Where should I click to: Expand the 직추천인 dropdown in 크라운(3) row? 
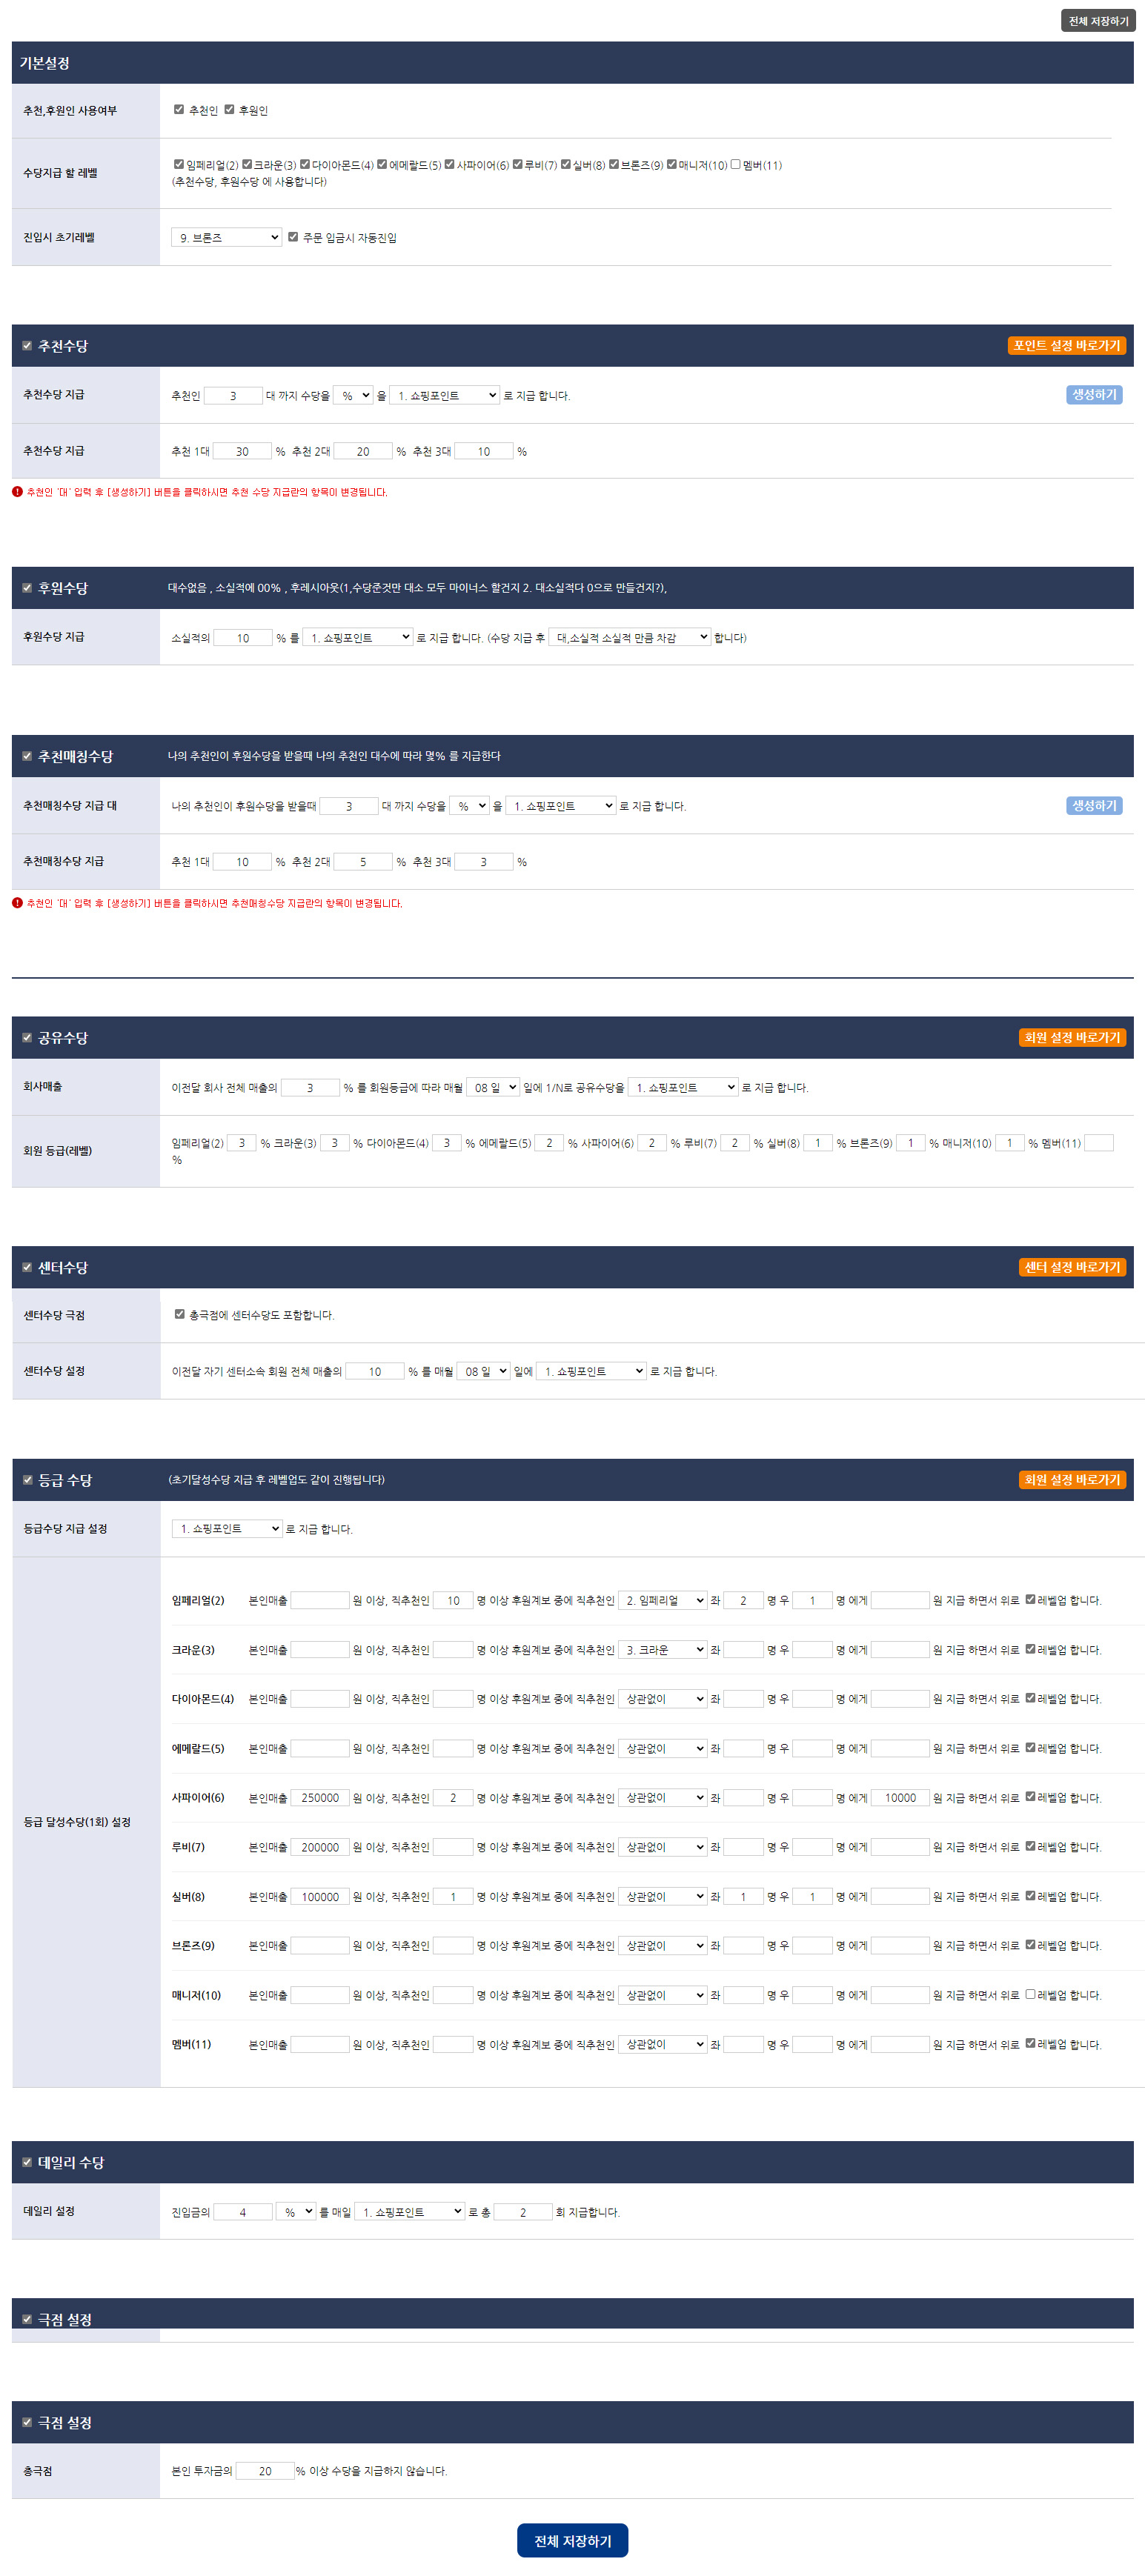(662, 1650)
